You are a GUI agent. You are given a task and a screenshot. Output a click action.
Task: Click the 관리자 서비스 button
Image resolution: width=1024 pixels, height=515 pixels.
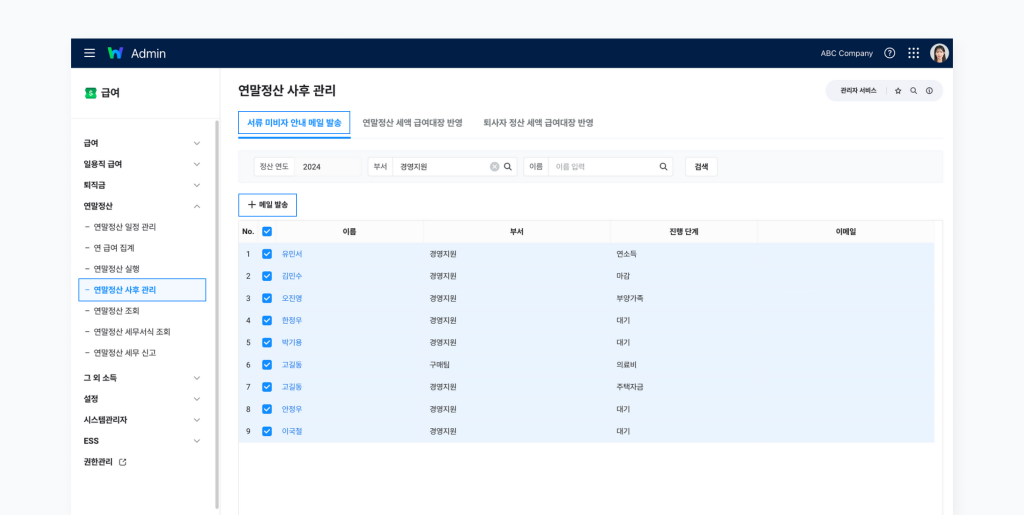click(x=859, y=91)
